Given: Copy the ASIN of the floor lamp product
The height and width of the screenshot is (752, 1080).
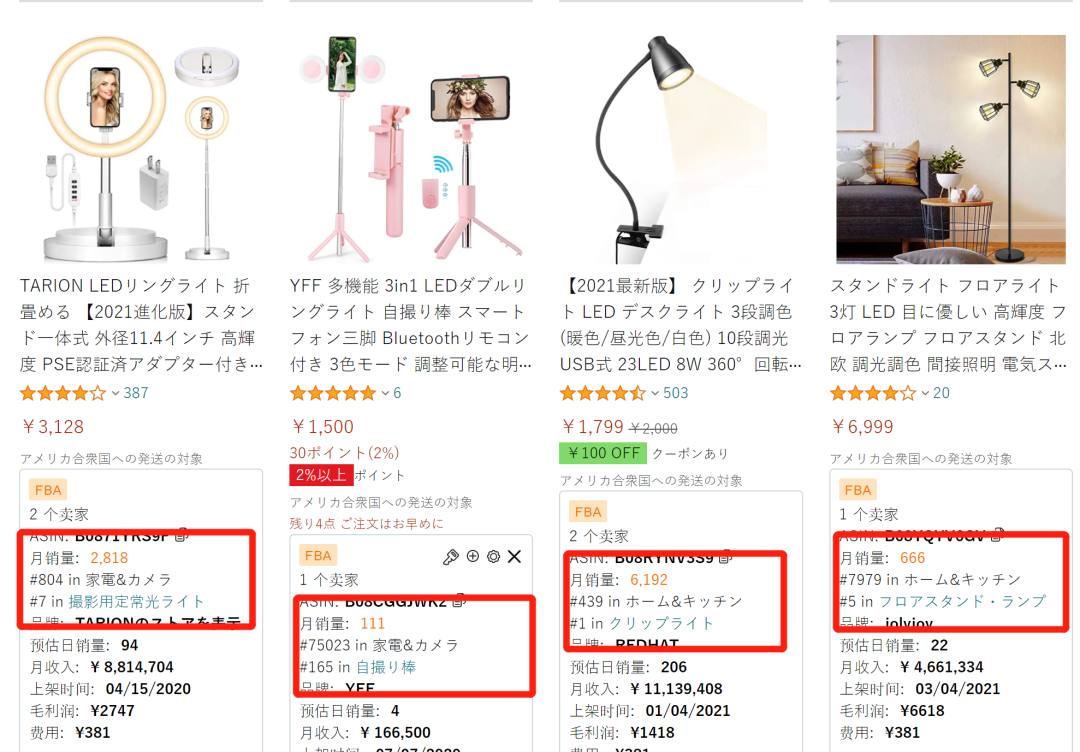Looking at the screenshot, I should 998,534.
